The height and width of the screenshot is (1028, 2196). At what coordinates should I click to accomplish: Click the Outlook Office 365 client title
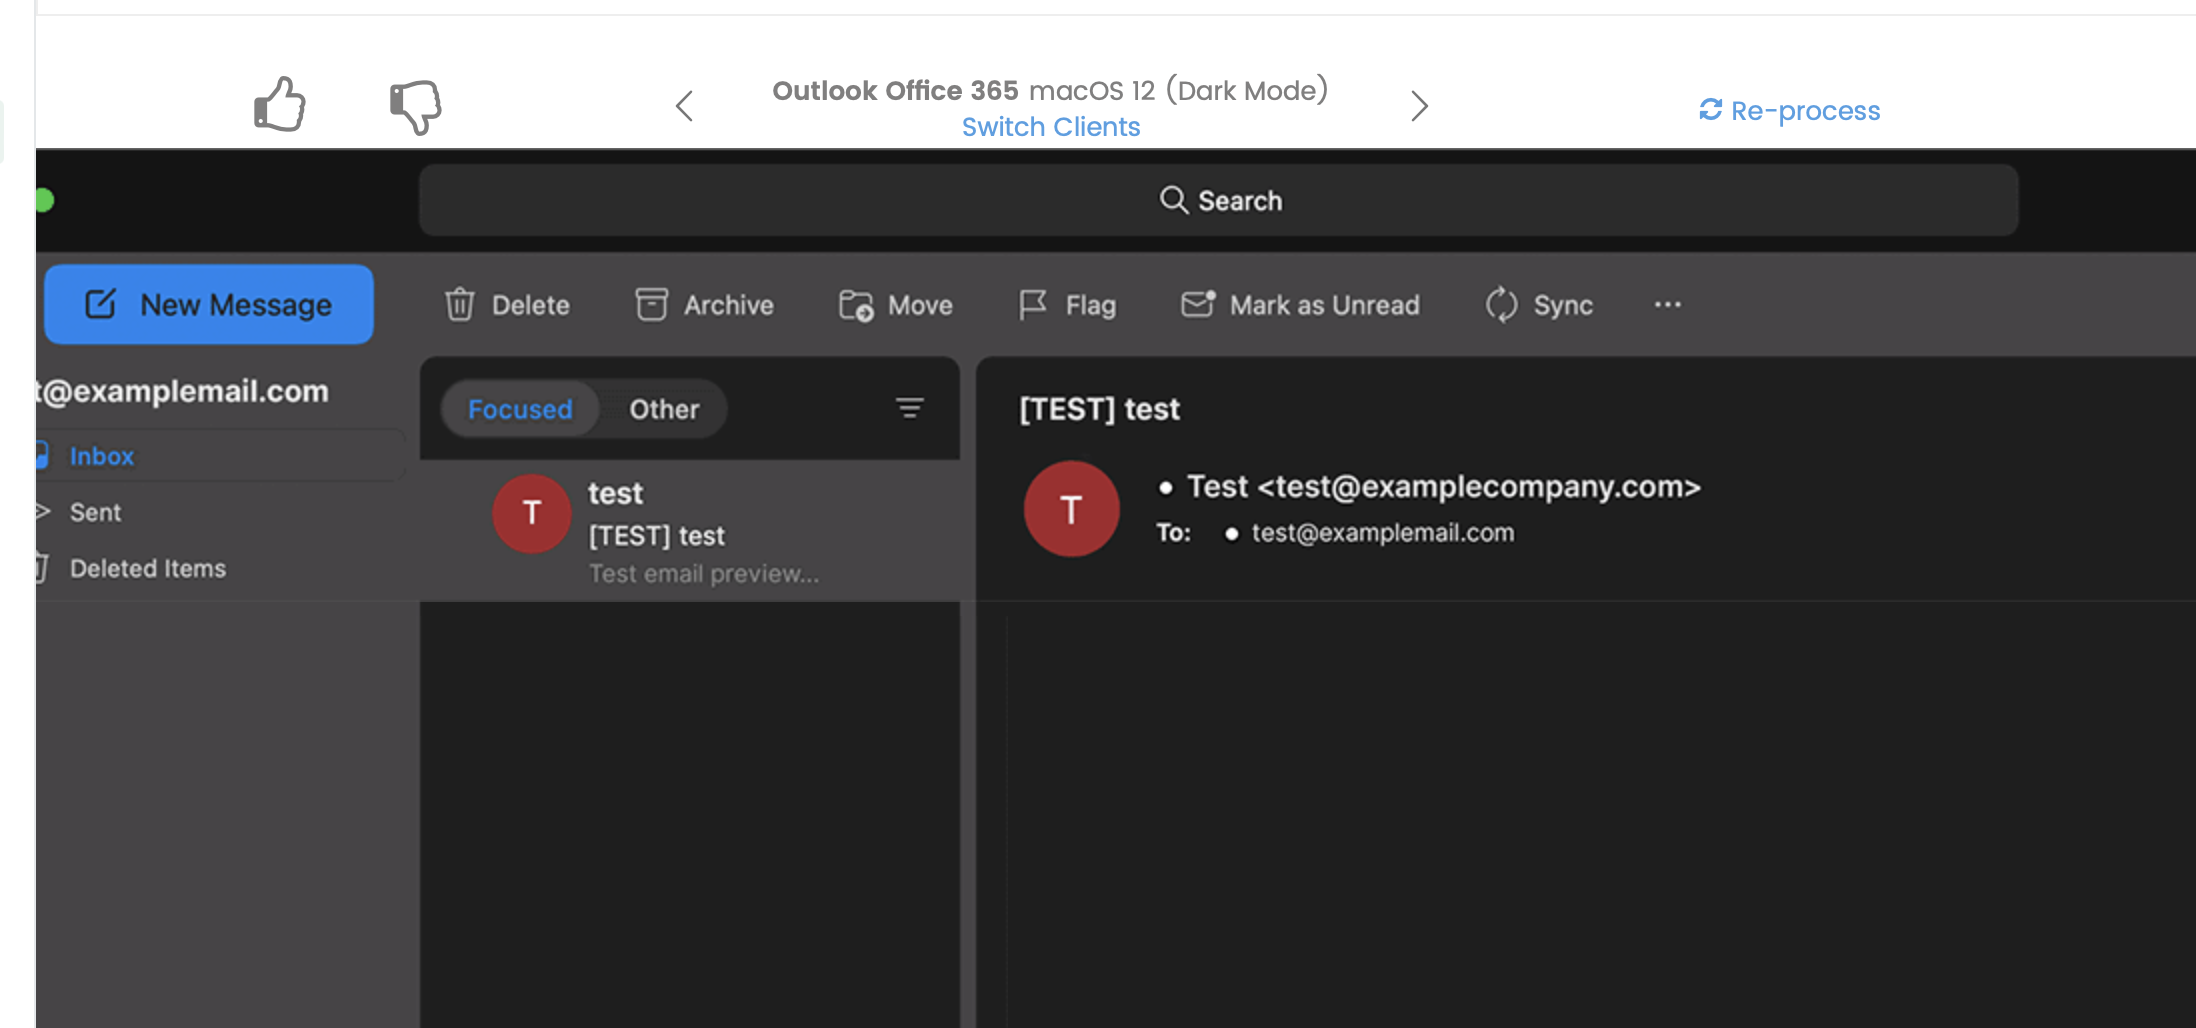1050,90
